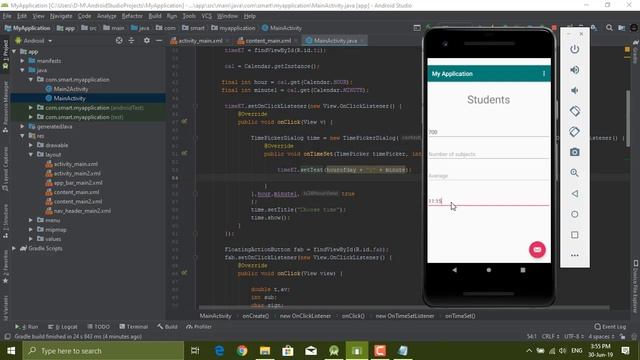Click emulator sidebar Overview square

click(x=575, y=235)
